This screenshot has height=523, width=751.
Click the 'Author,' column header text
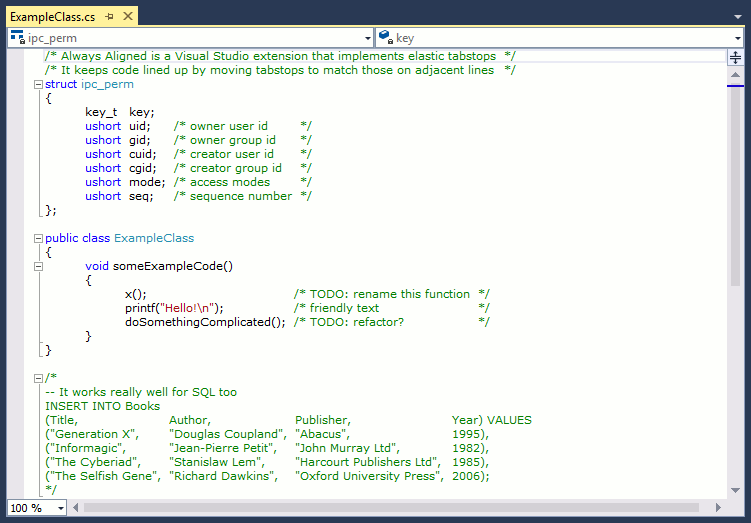click(x=190, y=420)
